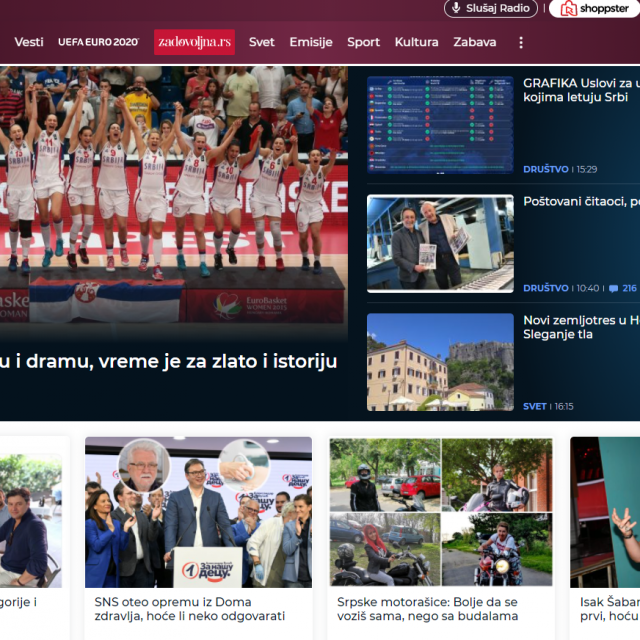This screenshot has width=640, height=640.
Task: Click the comment bubble icon next to 216
Action: pos(613,289)
